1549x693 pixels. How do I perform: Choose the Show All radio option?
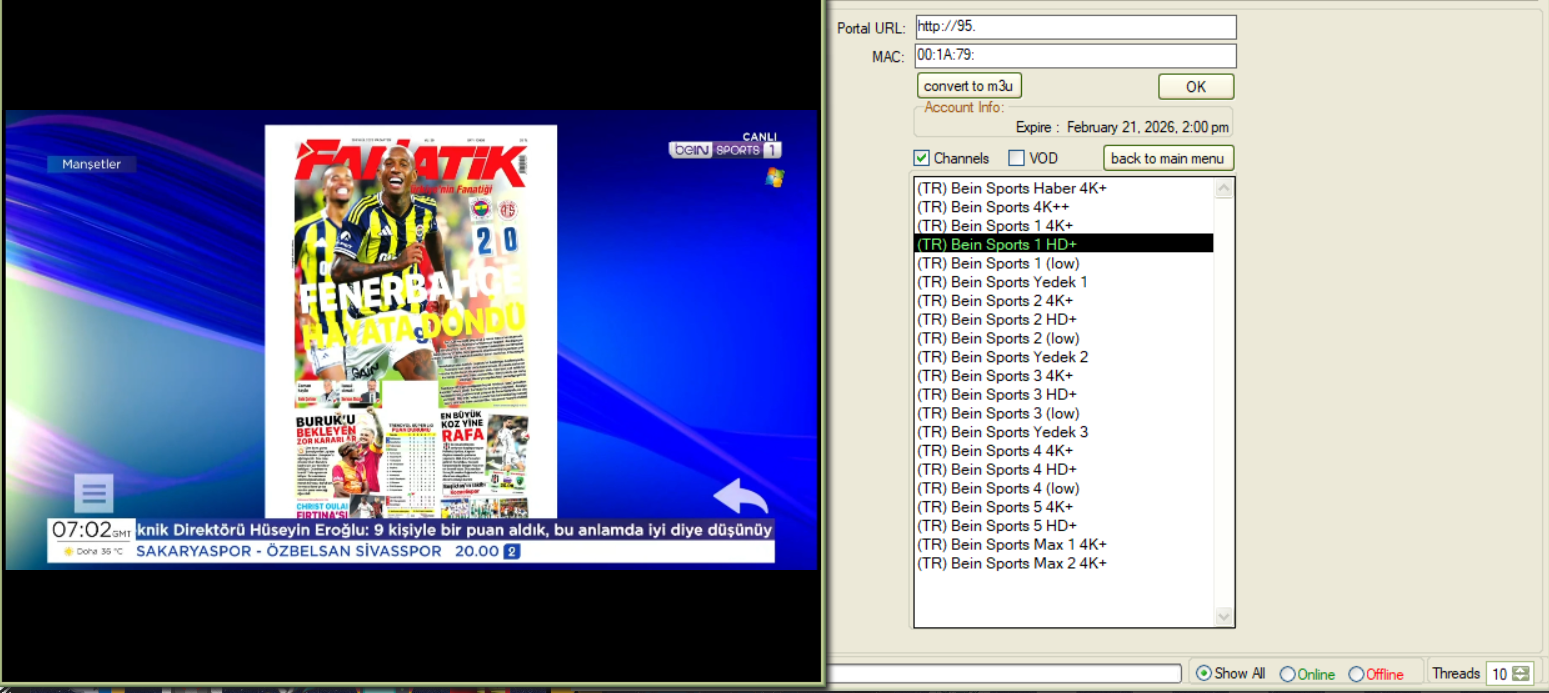tap(1203, 673)
